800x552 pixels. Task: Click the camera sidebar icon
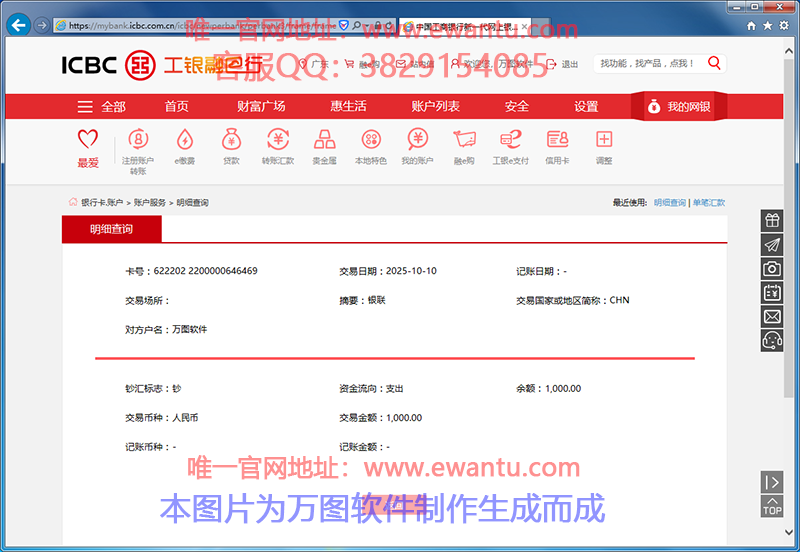point(772,268)
